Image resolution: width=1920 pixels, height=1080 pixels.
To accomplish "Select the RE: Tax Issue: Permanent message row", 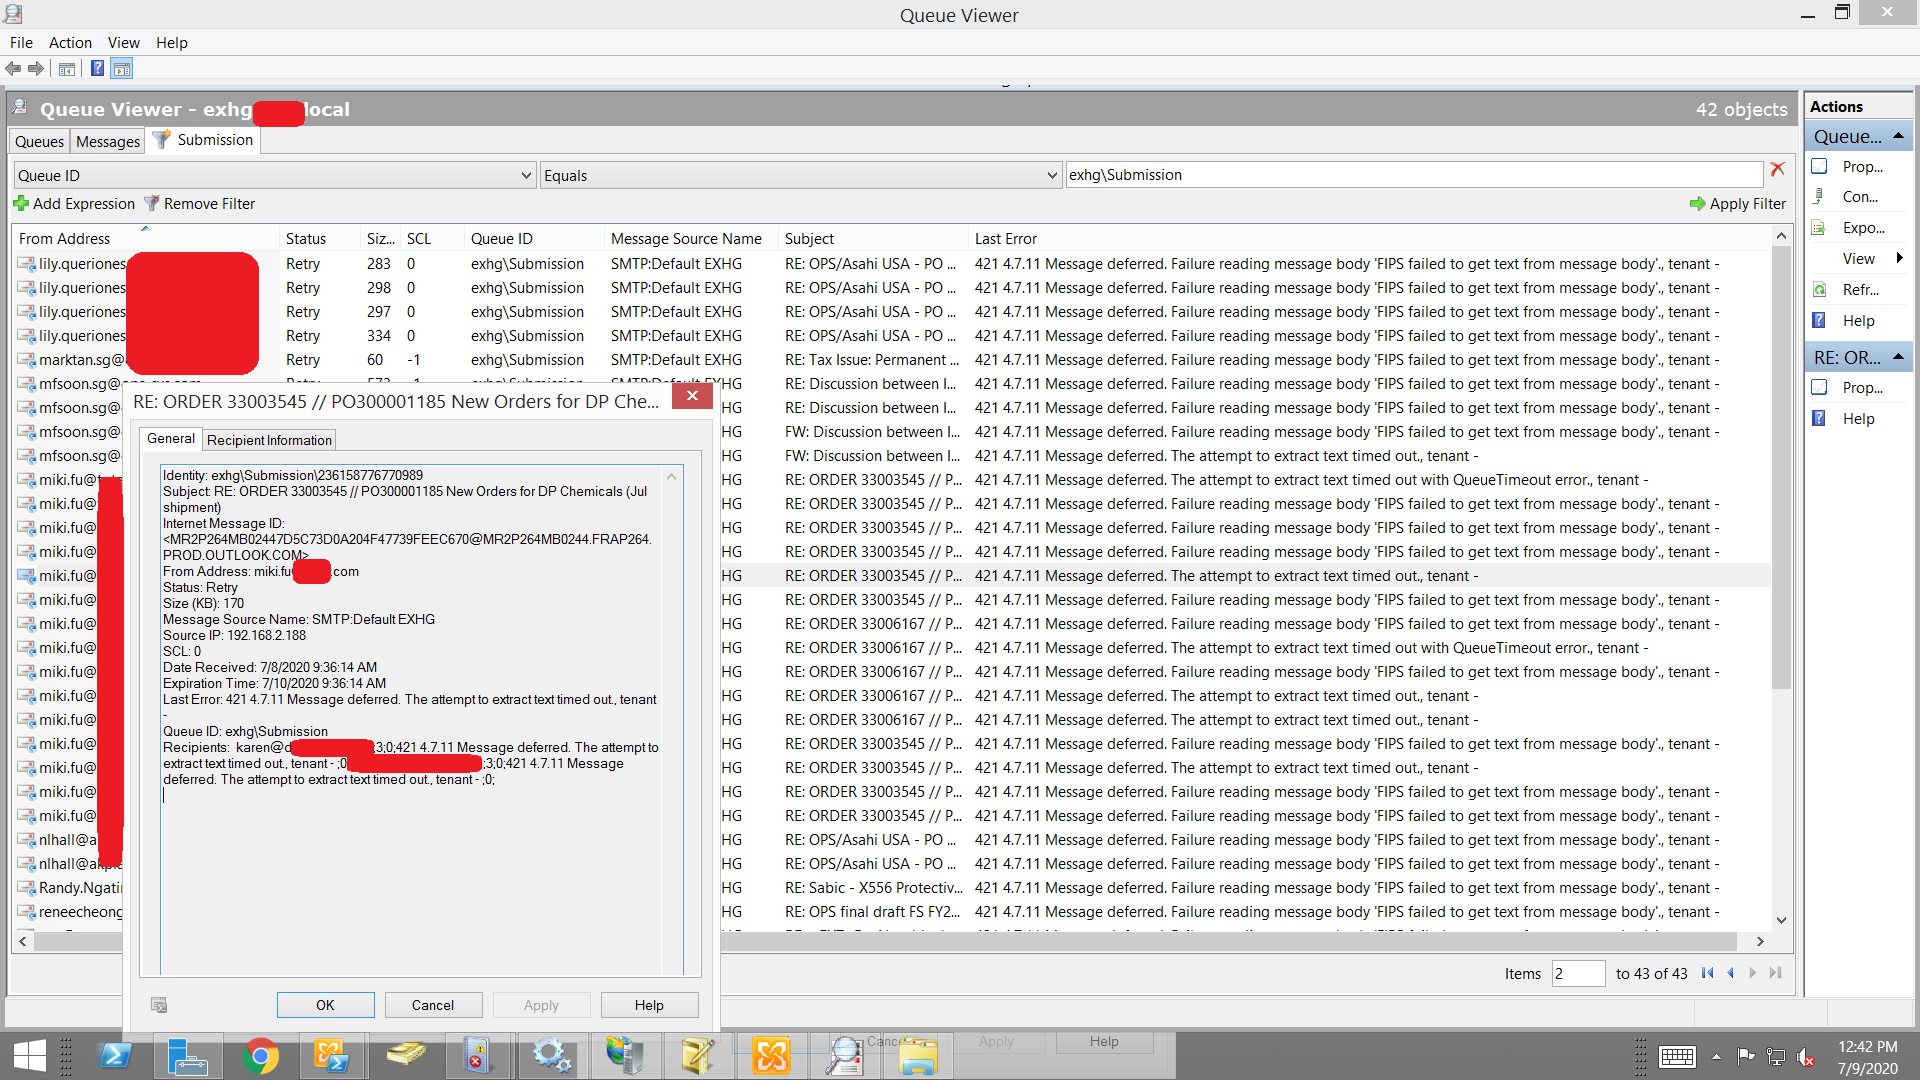I will [x=892, y=360].
